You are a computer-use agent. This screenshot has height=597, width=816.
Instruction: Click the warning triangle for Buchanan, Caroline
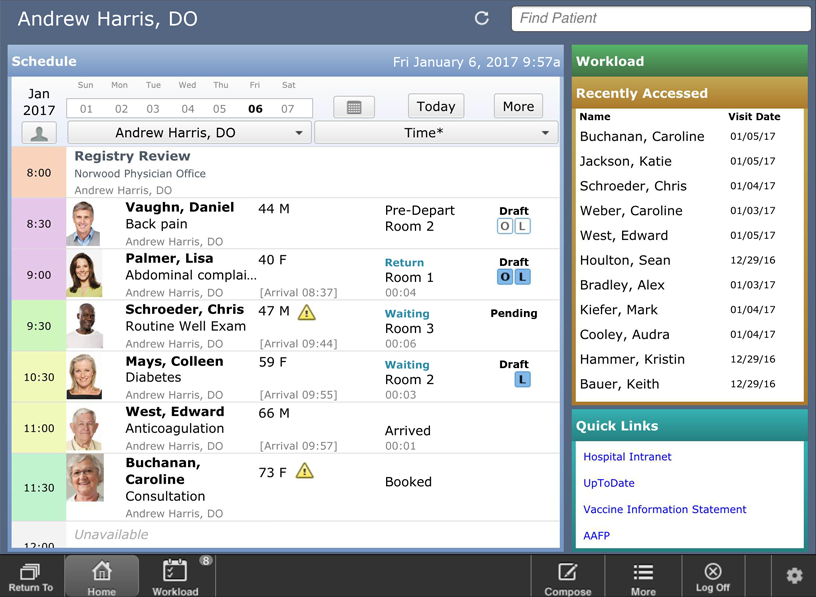coord(305,471)
